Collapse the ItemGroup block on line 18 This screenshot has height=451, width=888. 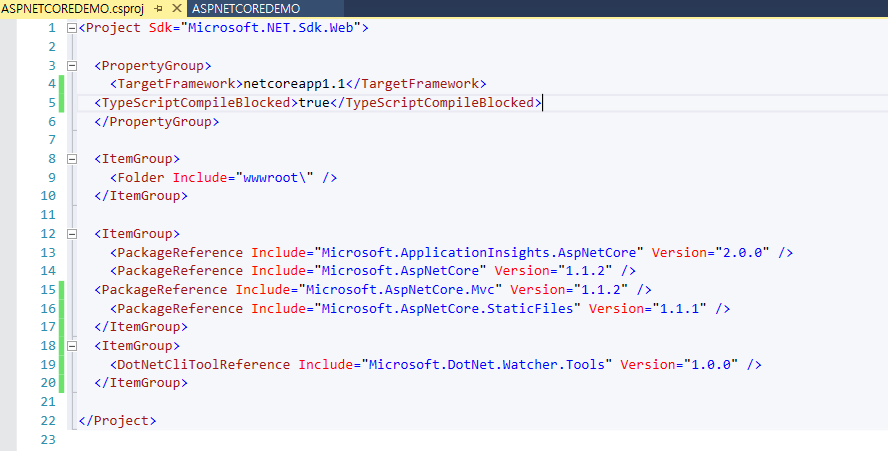pyautogui.click(x=72, y=346)
